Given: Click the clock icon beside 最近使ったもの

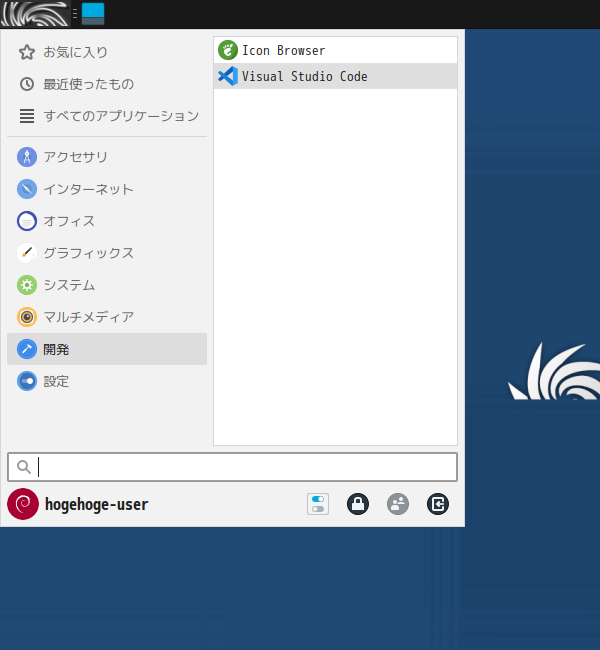Looking at the screenshot, I should pyautogui.click(x=27, y=84).
